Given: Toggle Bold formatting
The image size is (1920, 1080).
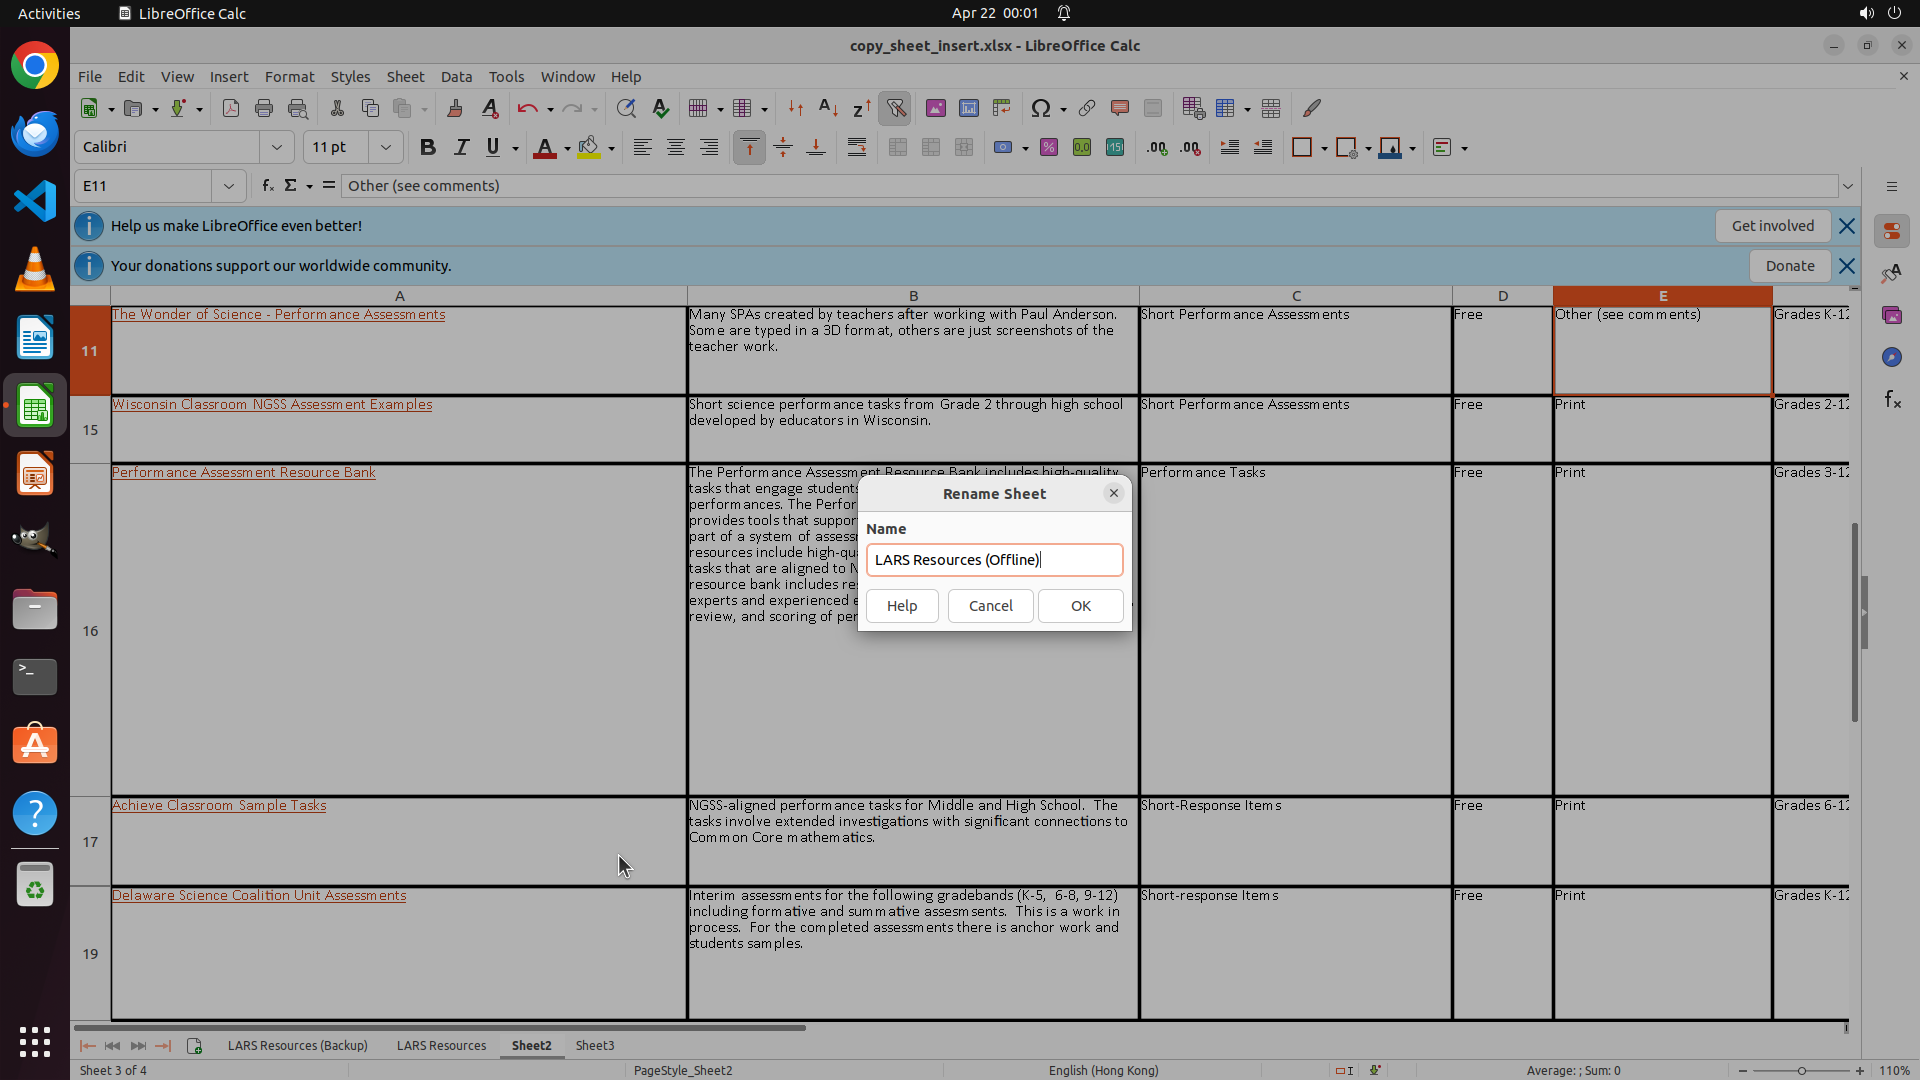Looking at the screenshot, I should (x=428, y=148).
